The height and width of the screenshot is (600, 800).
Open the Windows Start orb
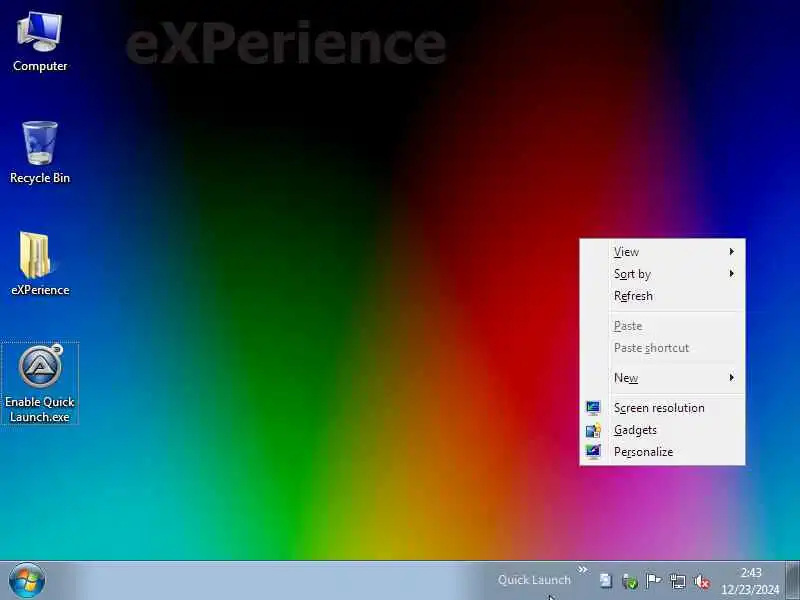[27, 581]
